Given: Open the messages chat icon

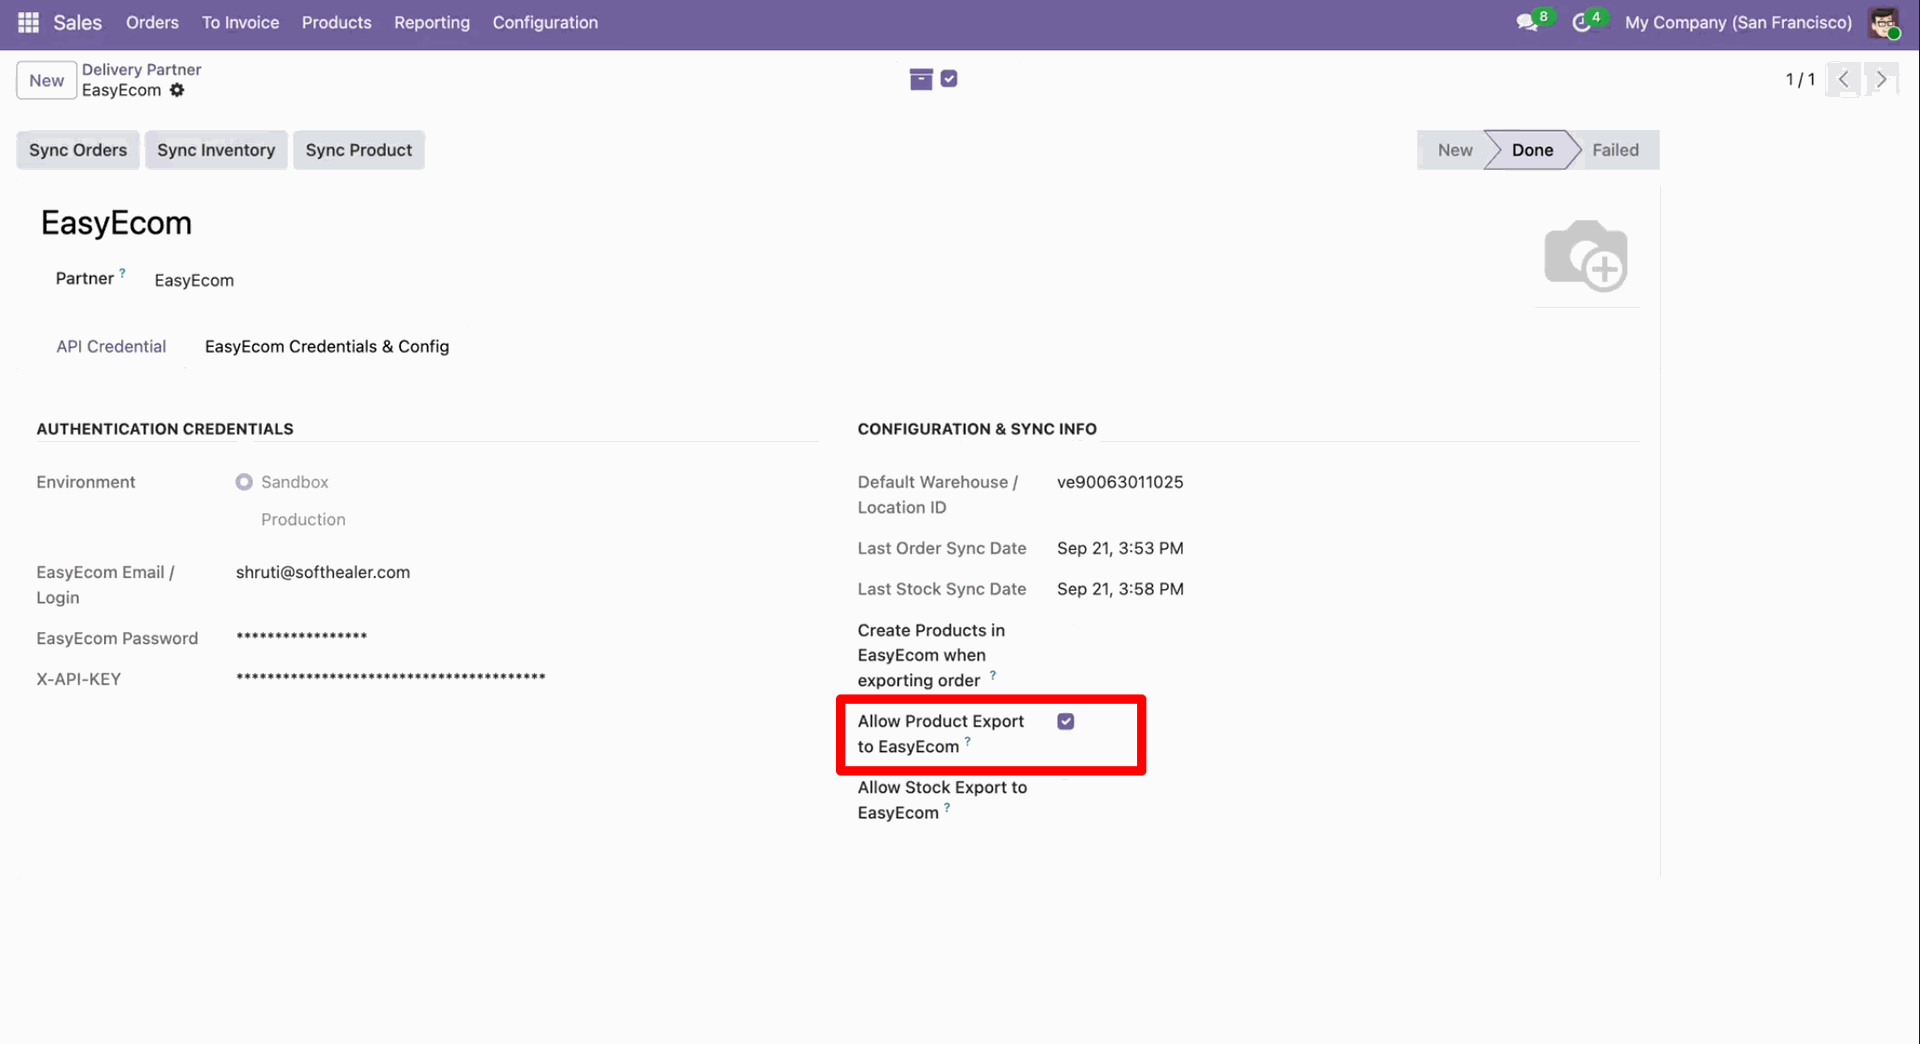Looking at the screenshot, I should (x=1528, y=22).
